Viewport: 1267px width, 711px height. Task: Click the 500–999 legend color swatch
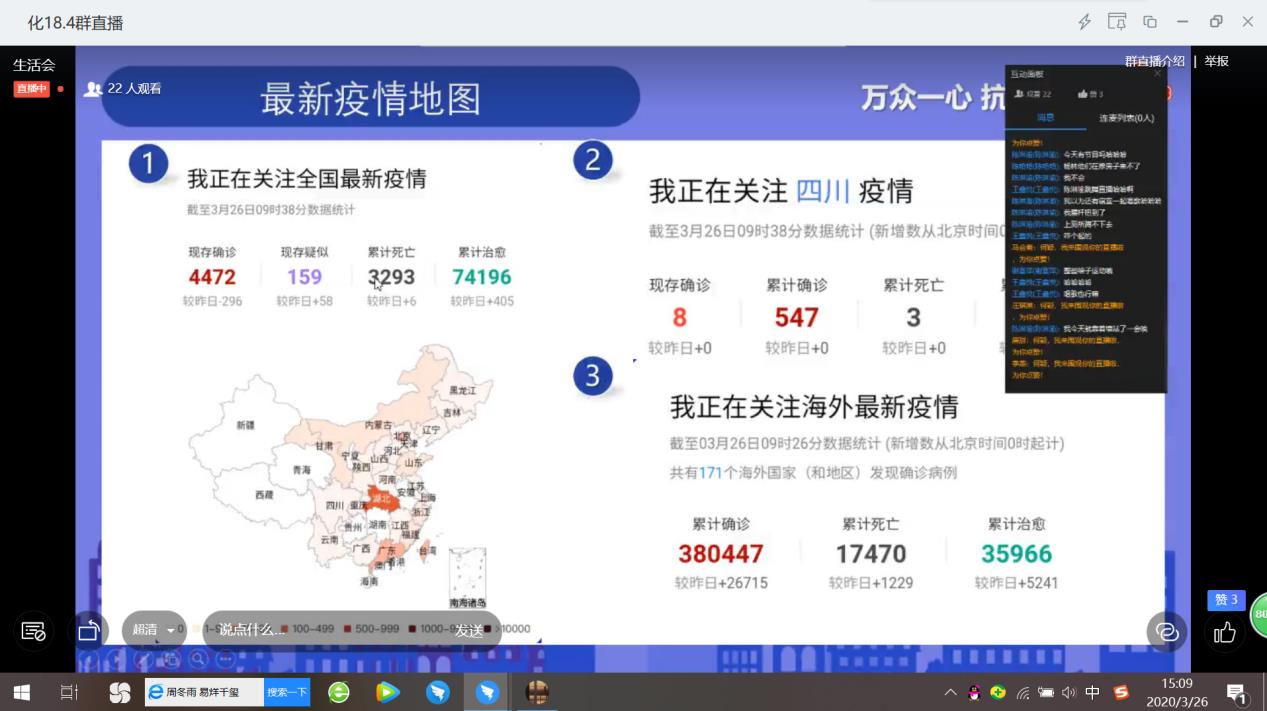[347, 630]
